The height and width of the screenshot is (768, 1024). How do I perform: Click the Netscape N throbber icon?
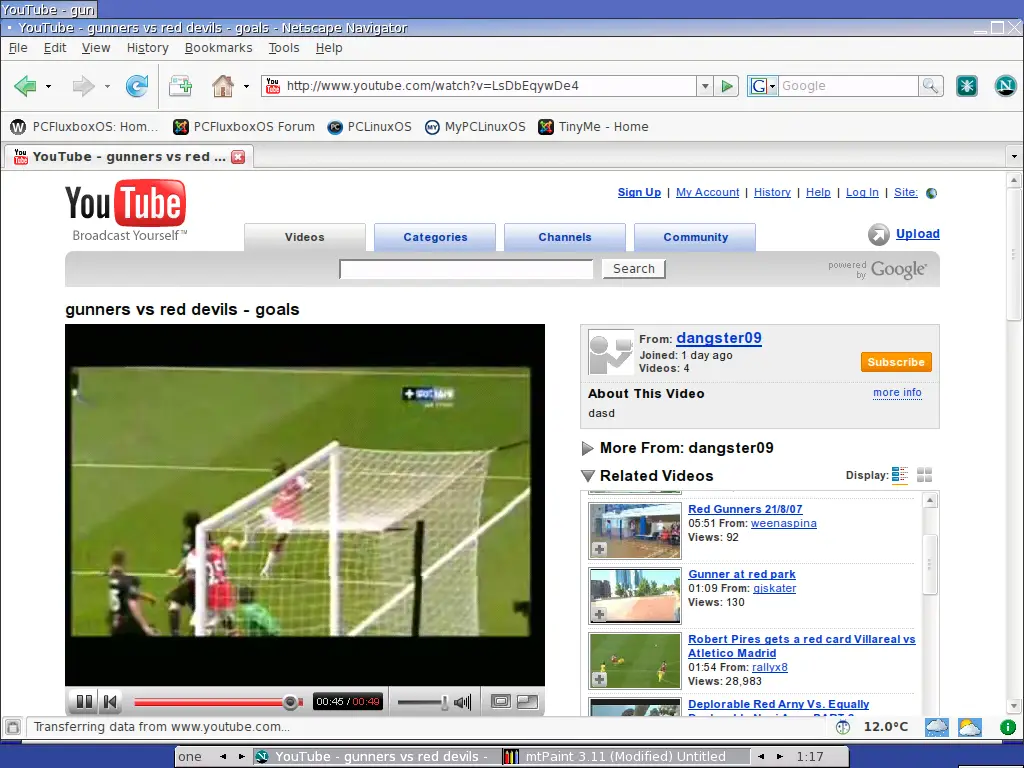[1005, 86]
